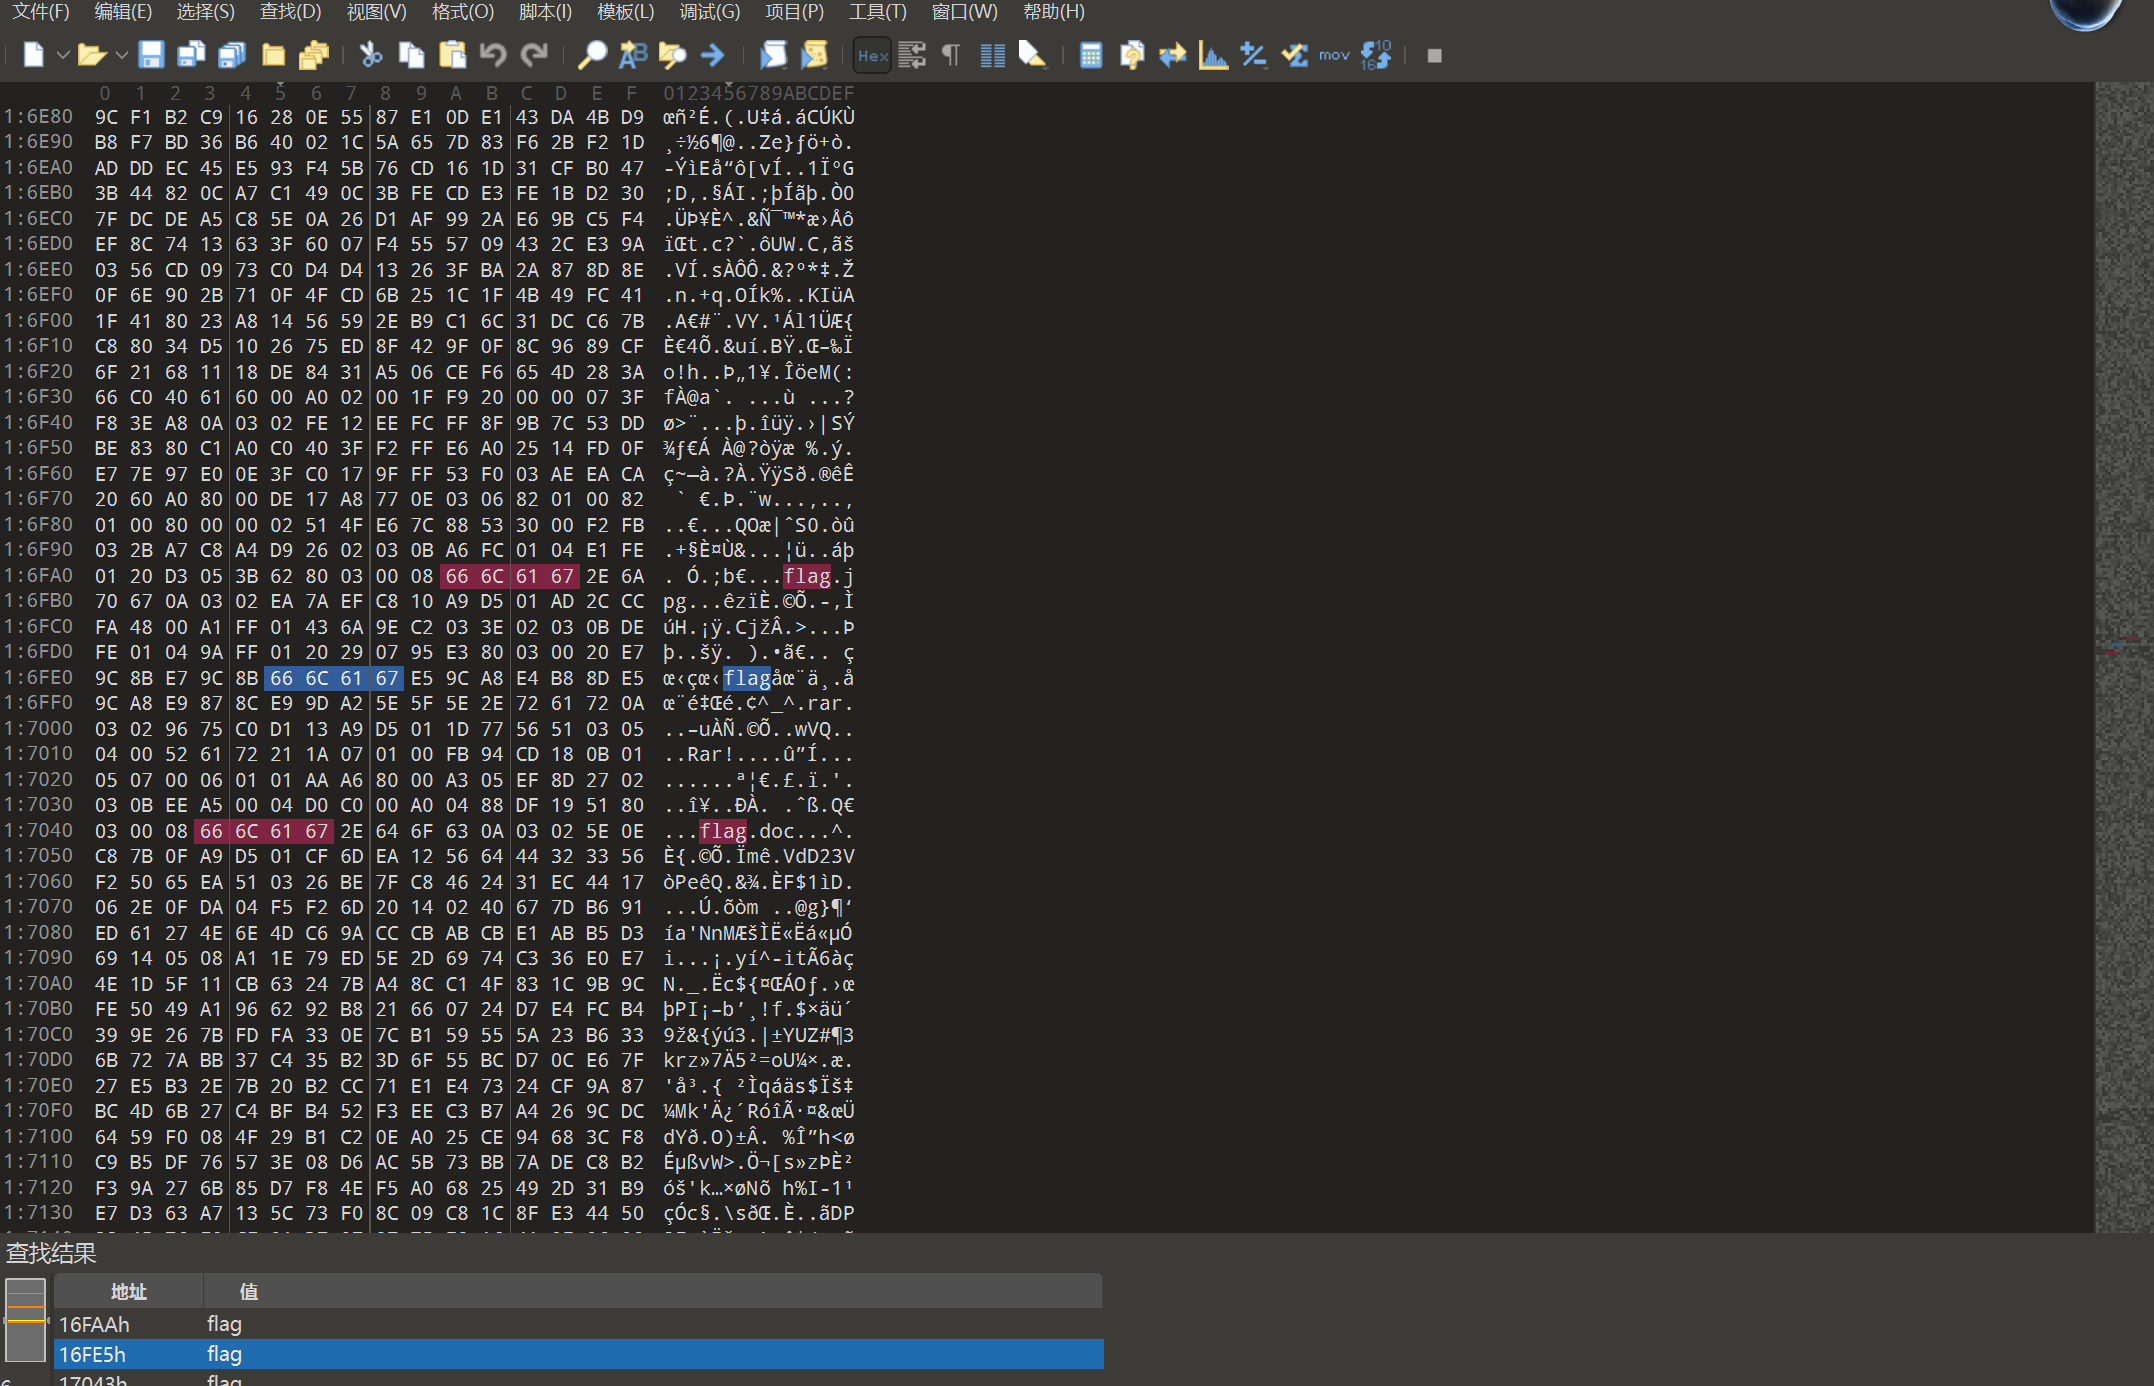Toggle column mode icon

[993, 55]
